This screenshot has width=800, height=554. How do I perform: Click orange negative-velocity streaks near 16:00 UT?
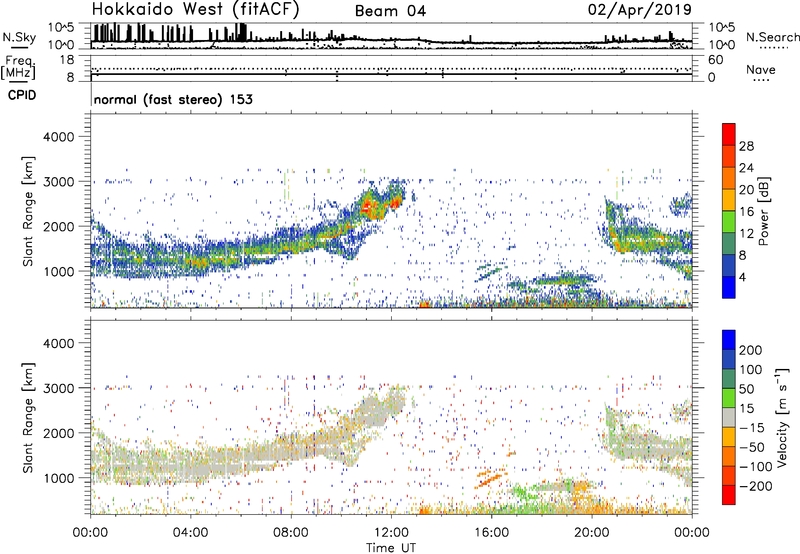click(491, 478)
